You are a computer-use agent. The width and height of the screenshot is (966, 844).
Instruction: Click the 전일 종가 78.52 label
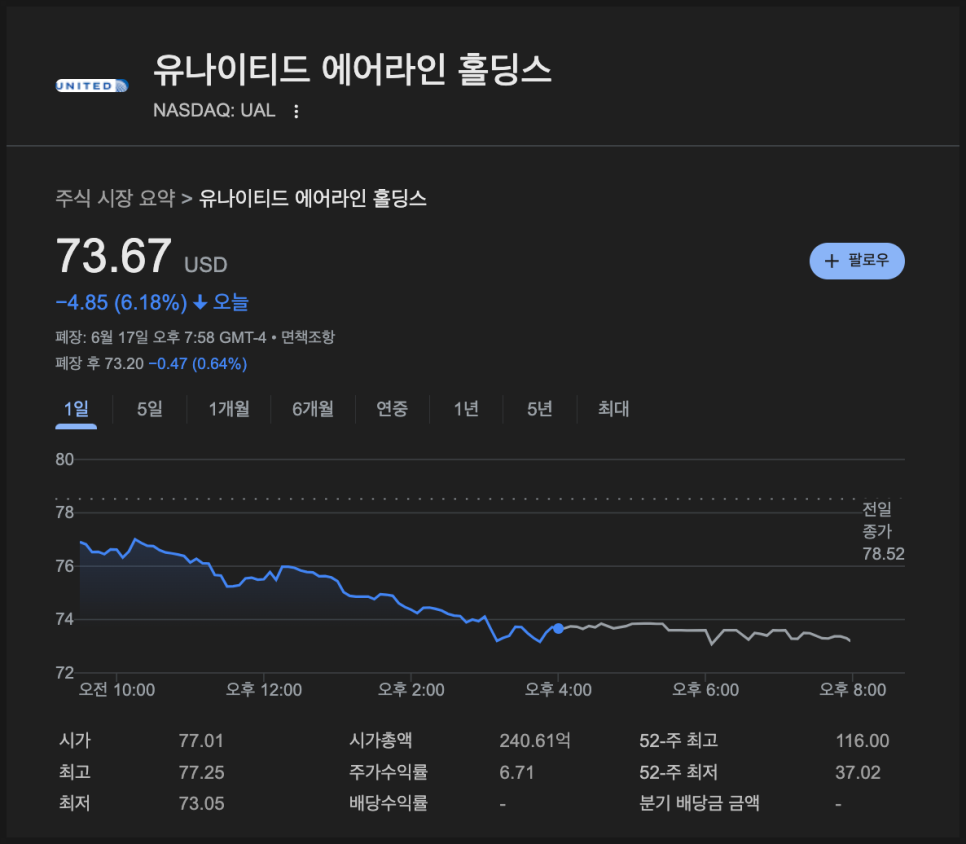coord(883,531)
